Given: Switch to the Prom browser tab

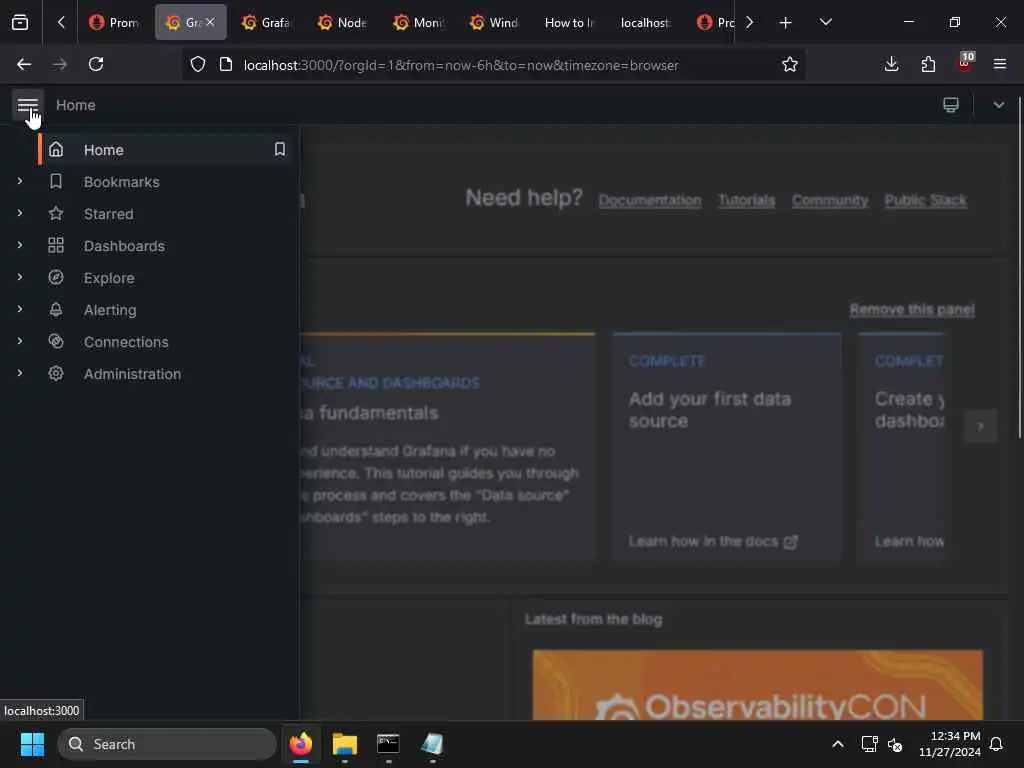Looking at the screenshot, I should [x=114, y=22].
